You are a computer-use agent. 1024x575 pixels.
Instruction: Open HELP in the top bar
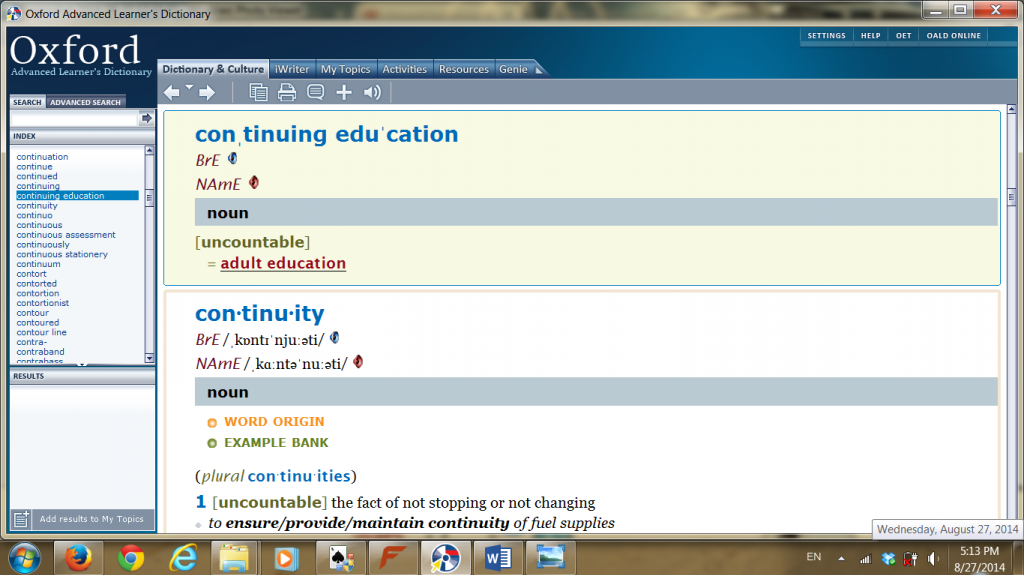(871, 36)
